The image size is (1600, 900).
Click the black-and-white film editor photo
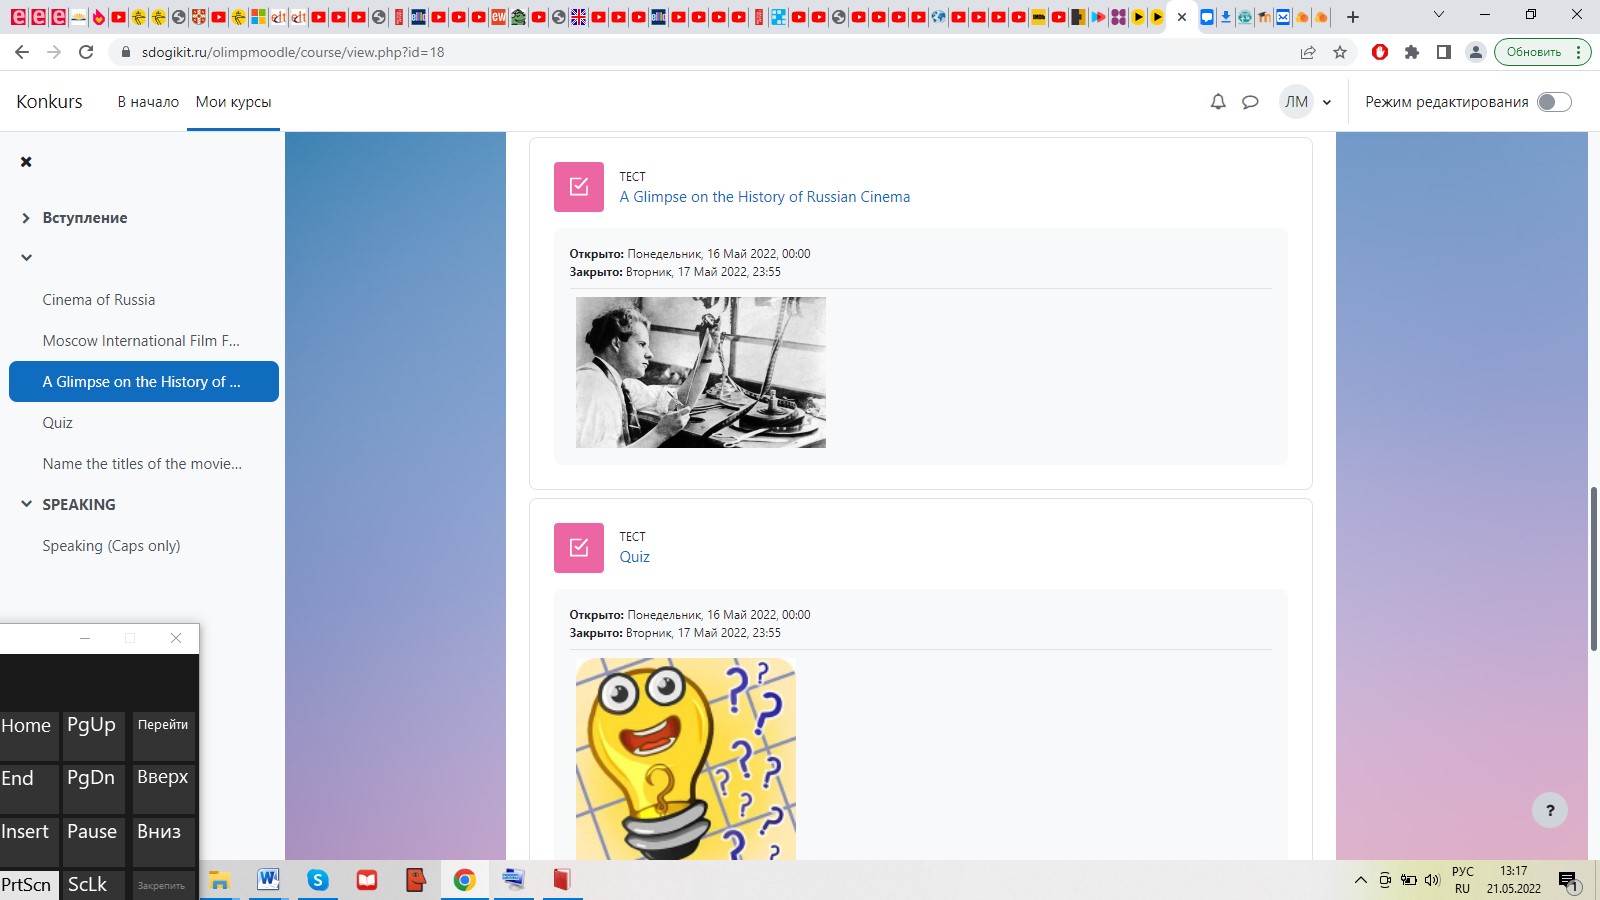[x=700, y=372]
